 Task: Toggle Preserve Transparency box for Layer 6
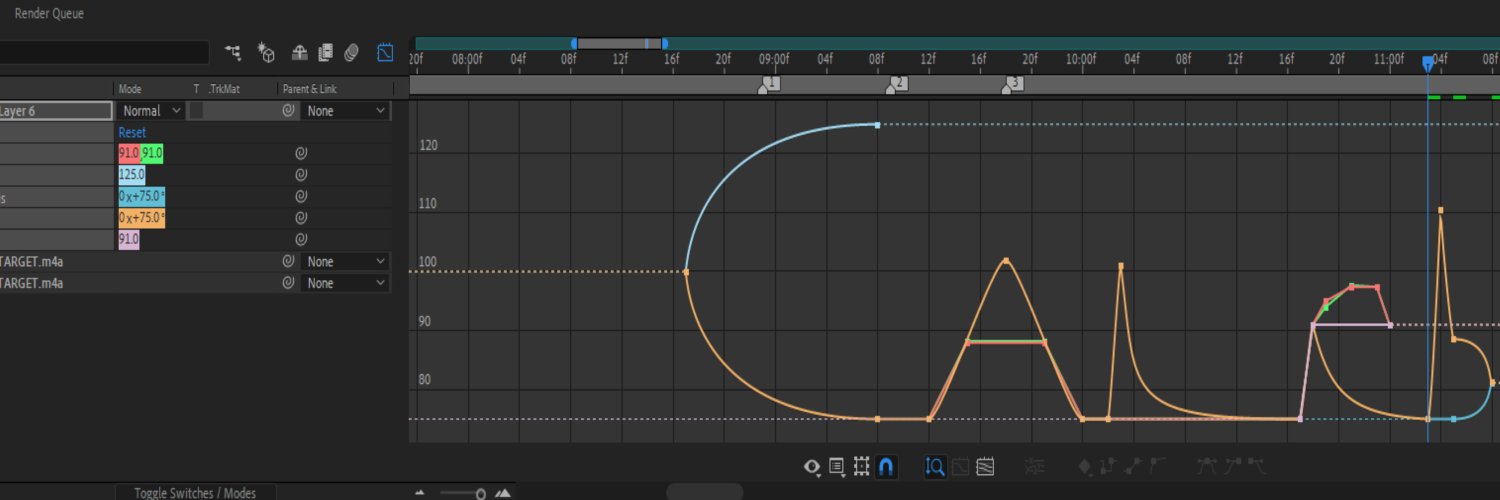[x=196, y=111]
